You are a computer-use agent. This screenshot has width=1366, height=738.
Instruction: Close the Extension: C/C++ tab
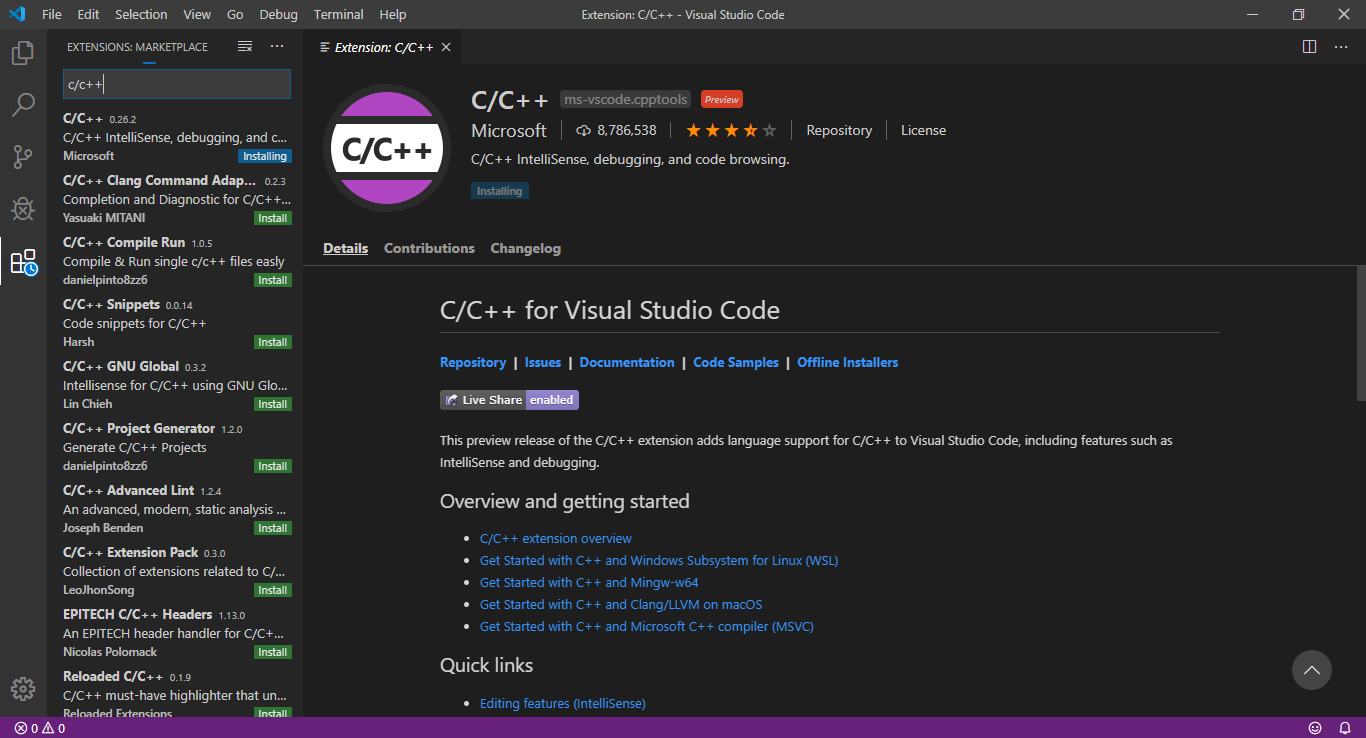(446, 47)
